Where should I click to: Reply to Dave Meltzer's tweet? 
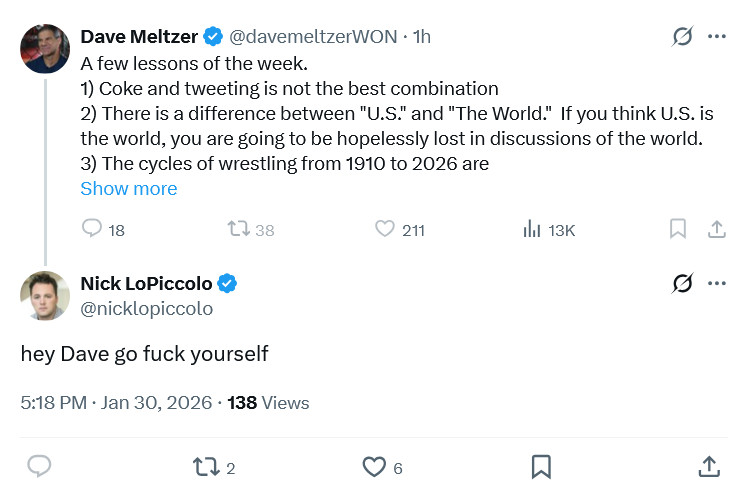pyautogui.click(x=92, y=229)
